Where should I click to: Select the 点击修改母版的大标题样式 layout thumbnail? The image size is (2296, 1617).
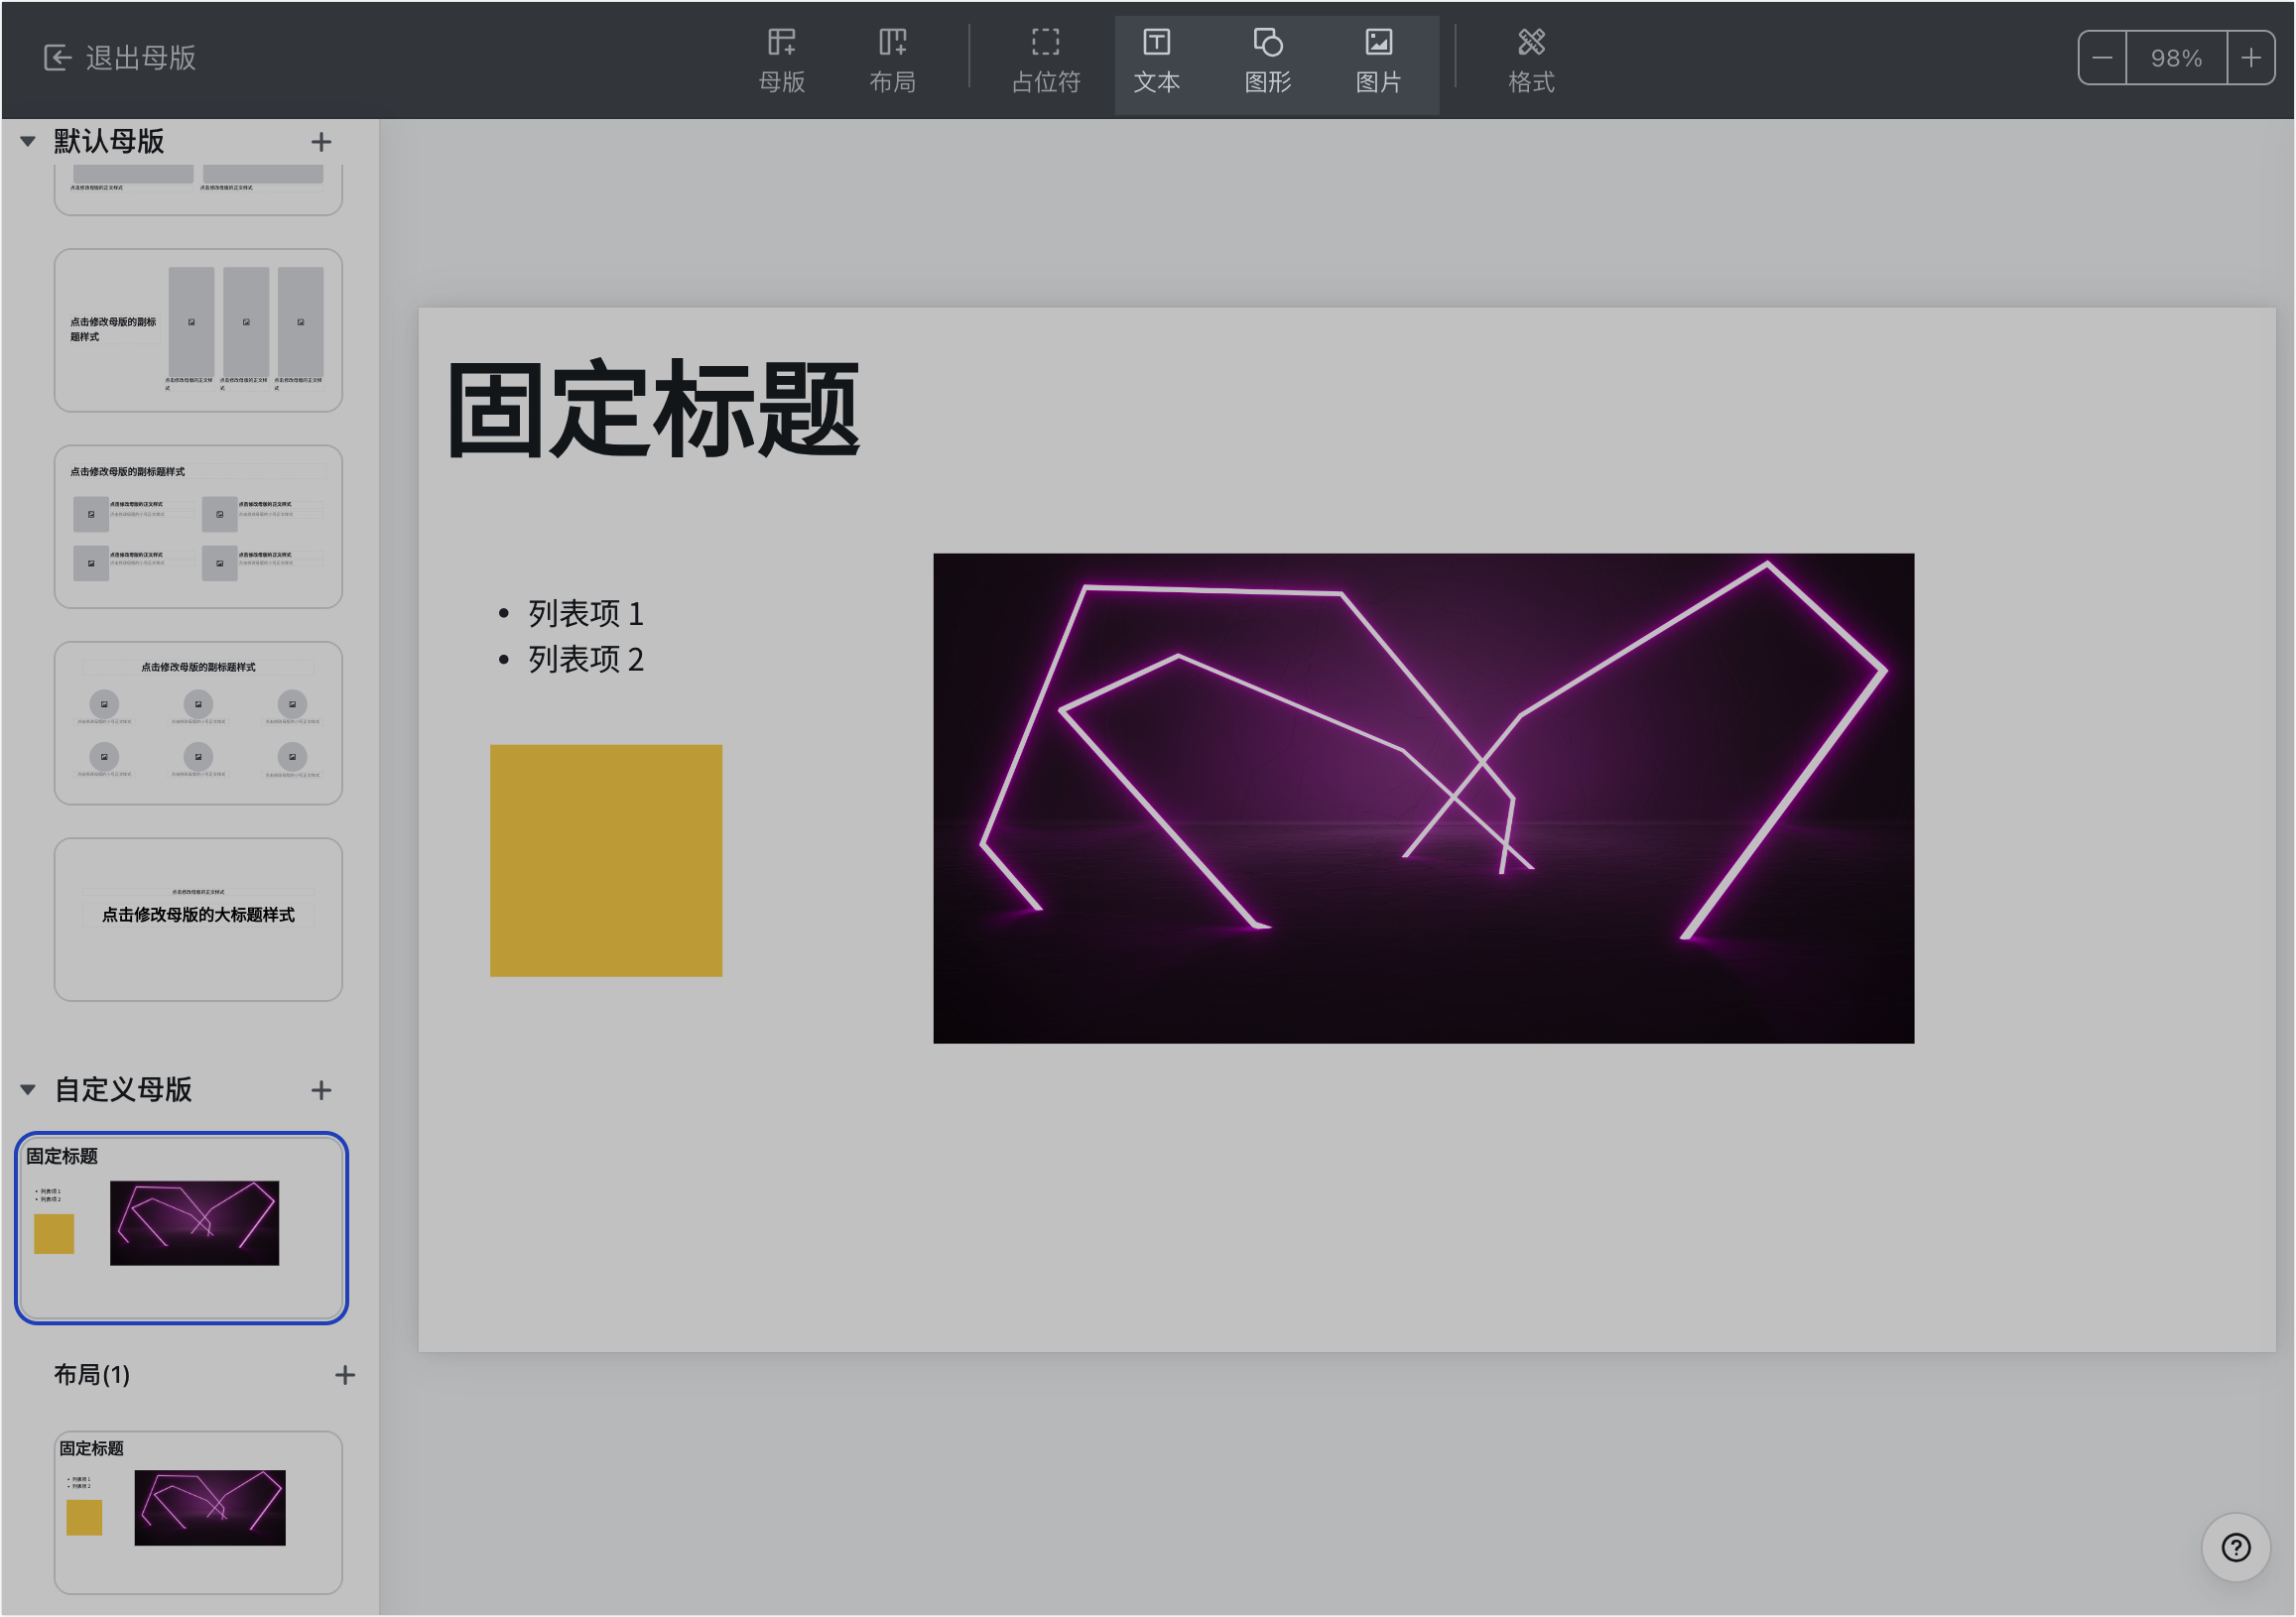point(198,920)
